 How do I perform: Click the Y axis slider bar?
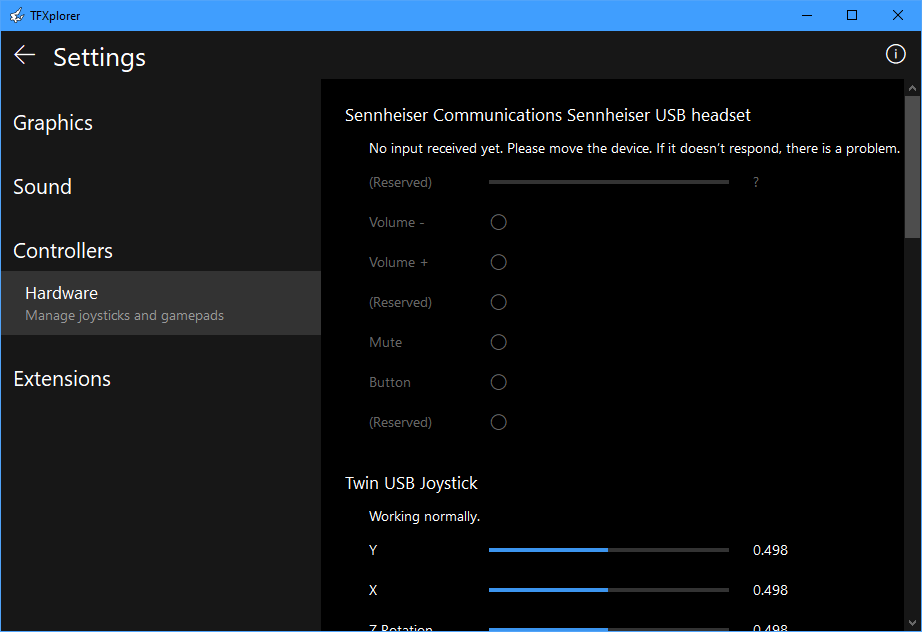click(608, 550)
